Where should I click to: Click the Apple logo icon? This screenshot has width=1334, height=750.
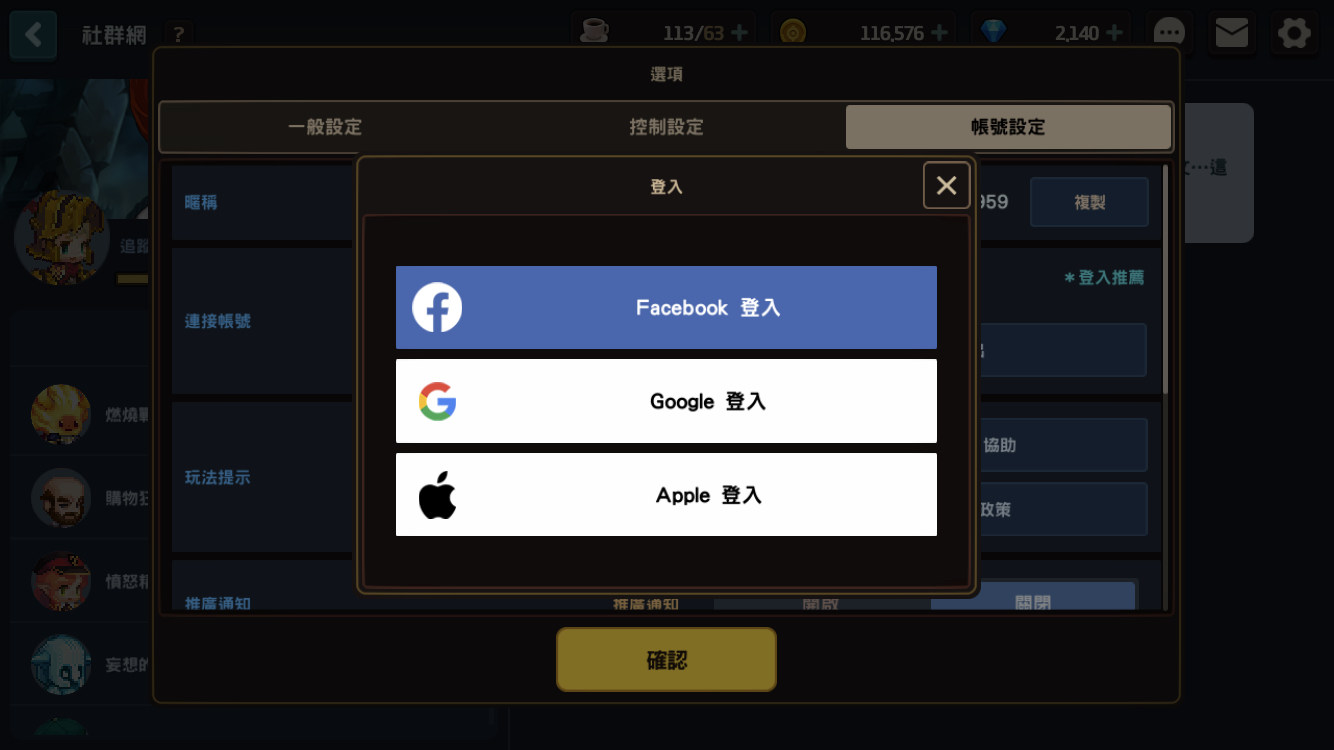point(437,495)
